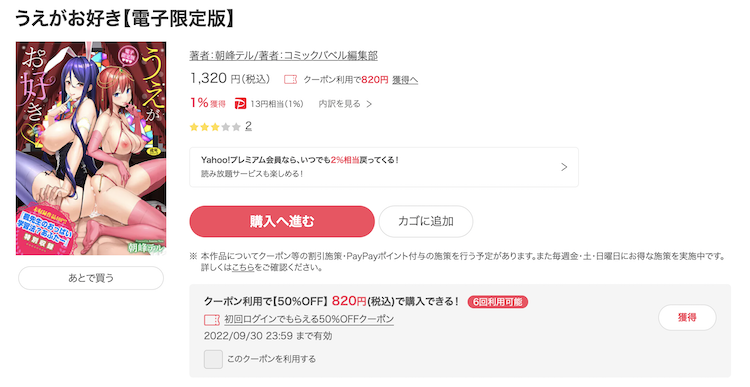Viewport: 750px width, 387px height.
Task: Open the Yahoo!プレミアム会員 info banner
Action: point(384,167)
